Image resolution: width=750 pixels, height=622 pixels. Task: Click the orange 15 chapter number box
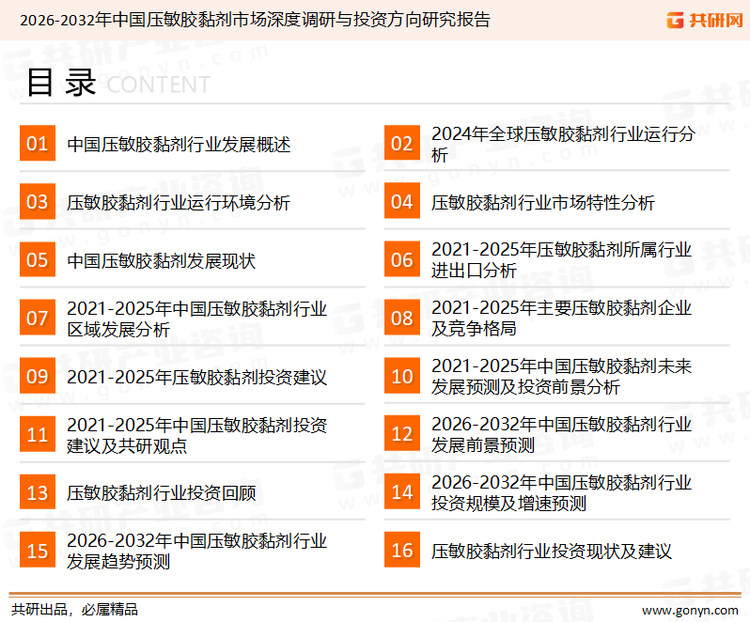(37, 550)
